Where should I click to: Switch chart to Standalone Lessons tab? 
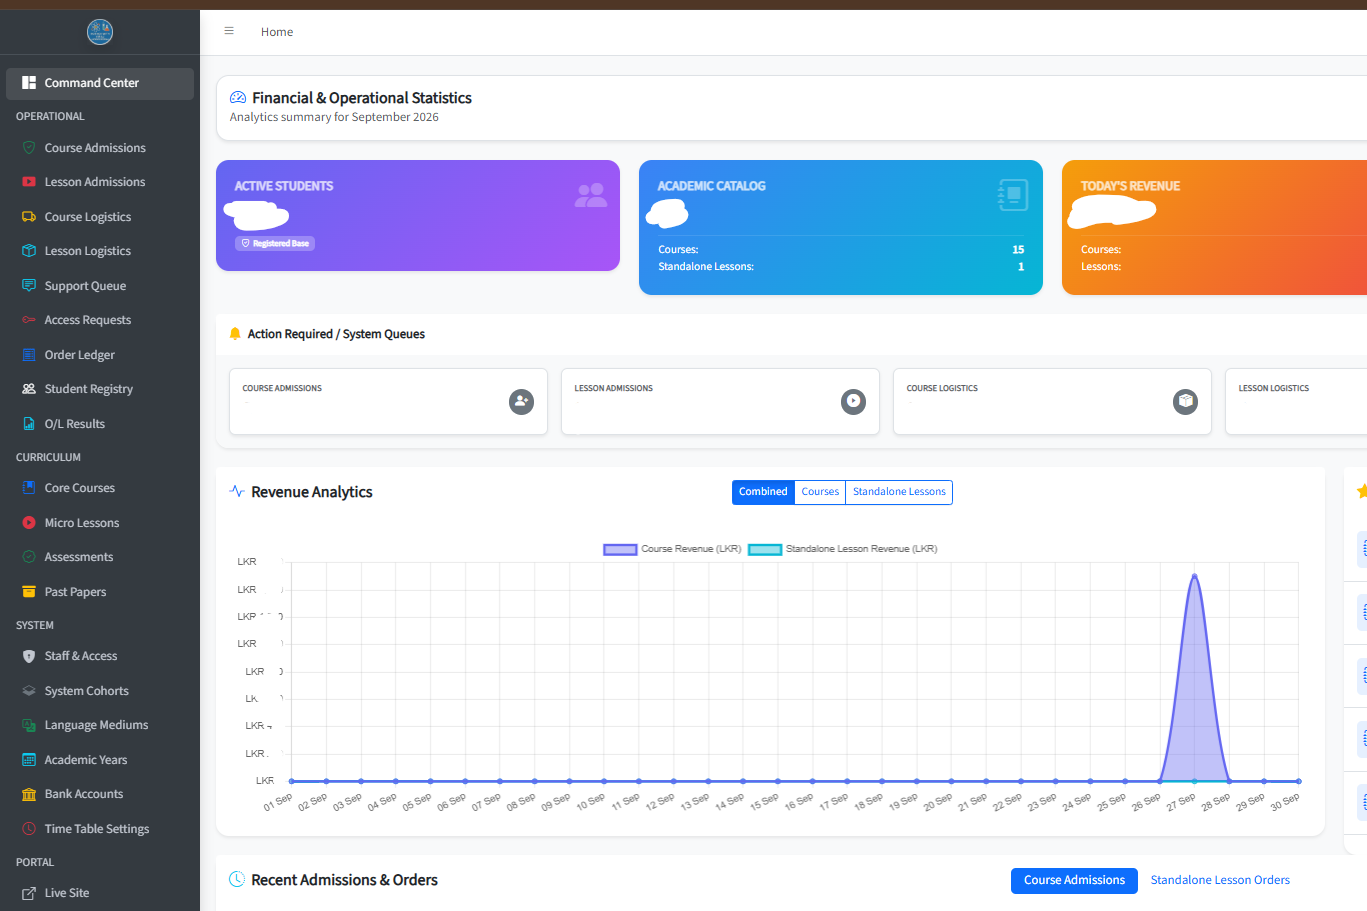[x=899, y=492]
